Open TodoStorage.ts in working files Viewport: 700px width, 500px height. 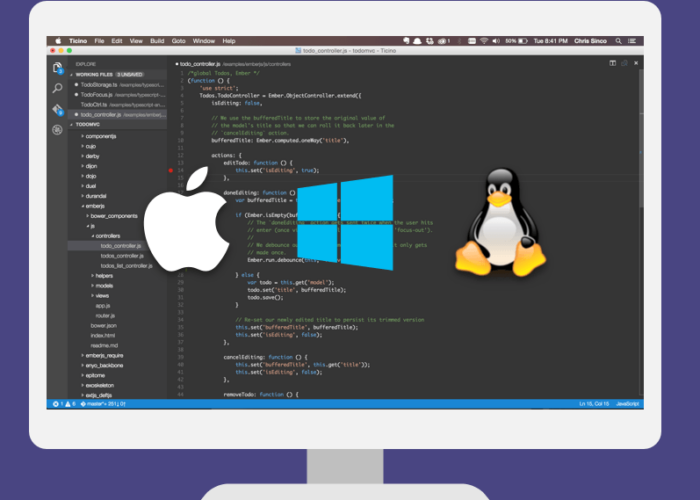117,85
